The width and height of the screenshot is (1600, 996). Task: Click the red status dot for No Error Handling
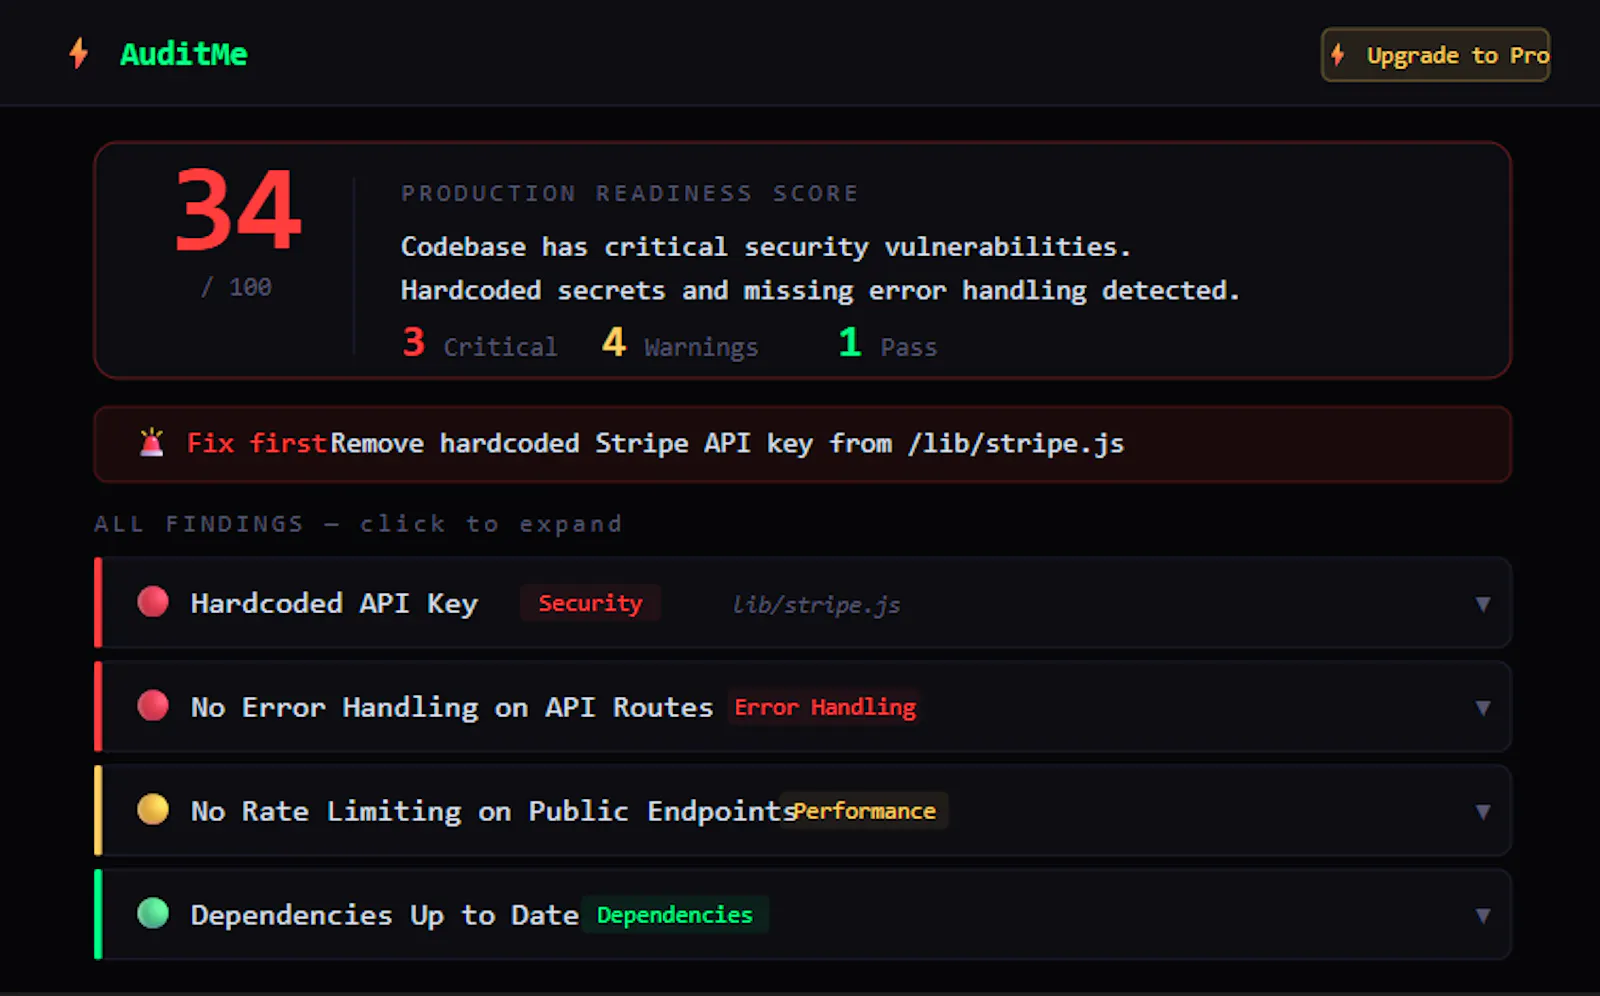[x=153, y=706]
